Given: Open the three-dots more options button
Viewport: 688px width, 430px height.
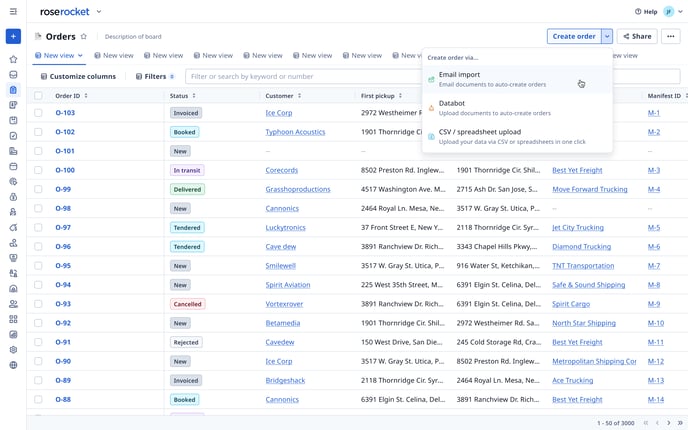Looking at the screenshot, I should [x=670, y=36].
